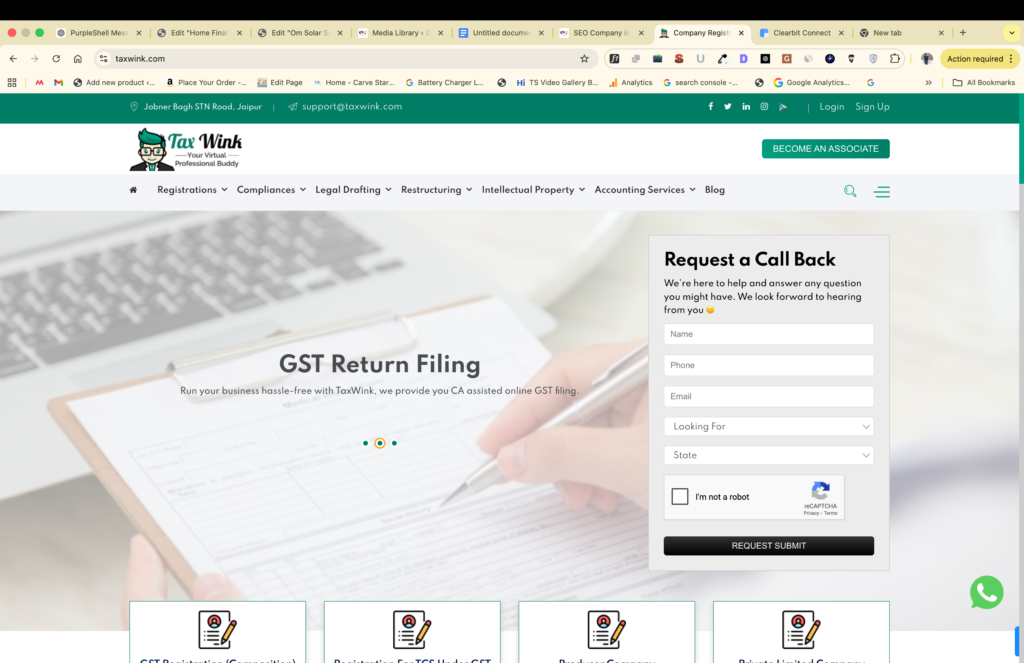Open TaxWink's Facebook page icon
Screen dimensions: 1024x663
711,107
